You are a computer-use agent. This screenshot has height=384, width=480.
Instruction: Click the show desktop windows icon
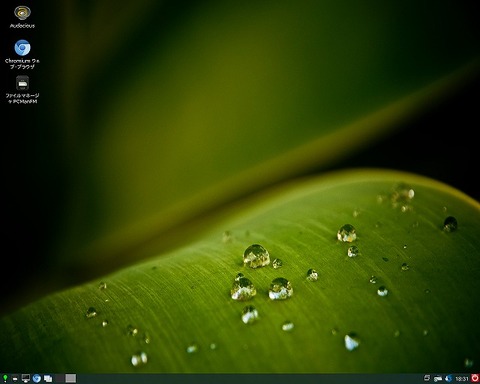click(x=48, y=379)
